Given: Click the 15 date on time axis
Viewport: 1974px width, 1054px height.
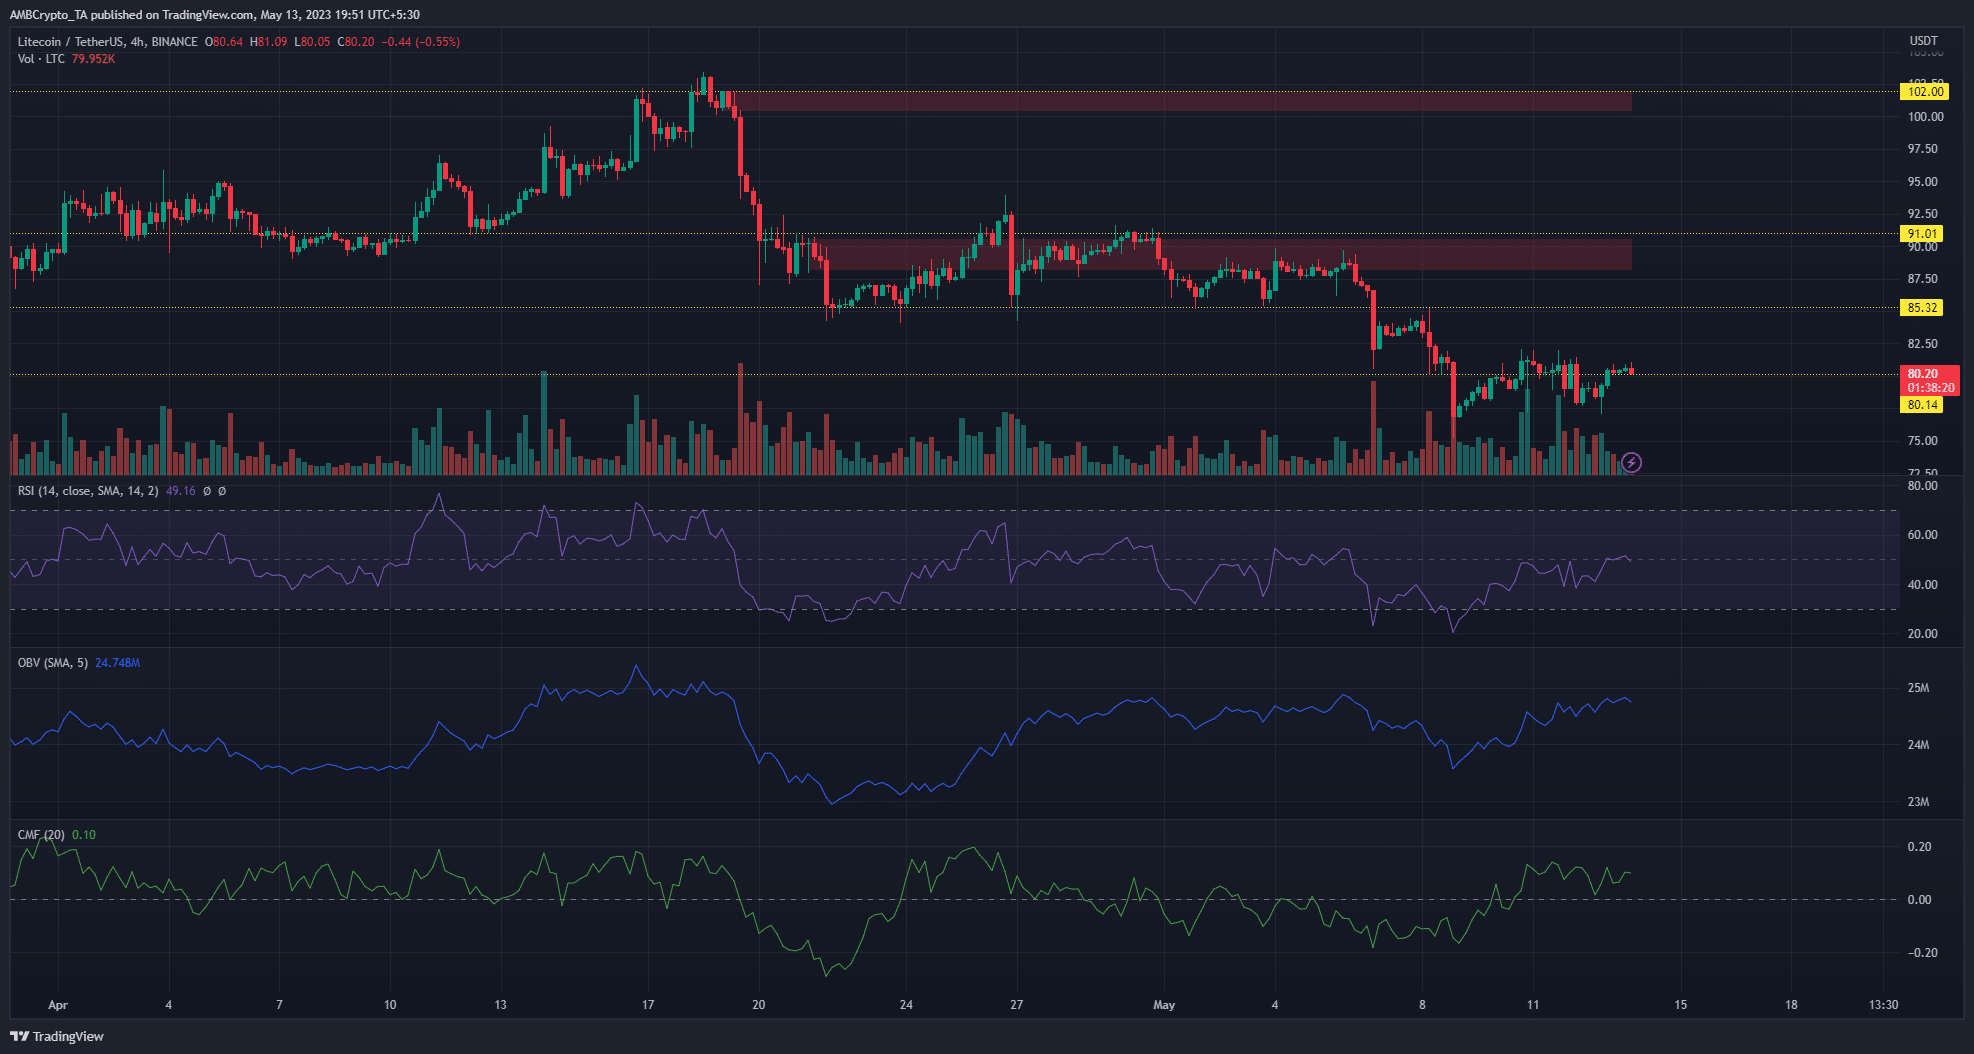Looking at the screenshot, I should [x=1681, y=1005].
